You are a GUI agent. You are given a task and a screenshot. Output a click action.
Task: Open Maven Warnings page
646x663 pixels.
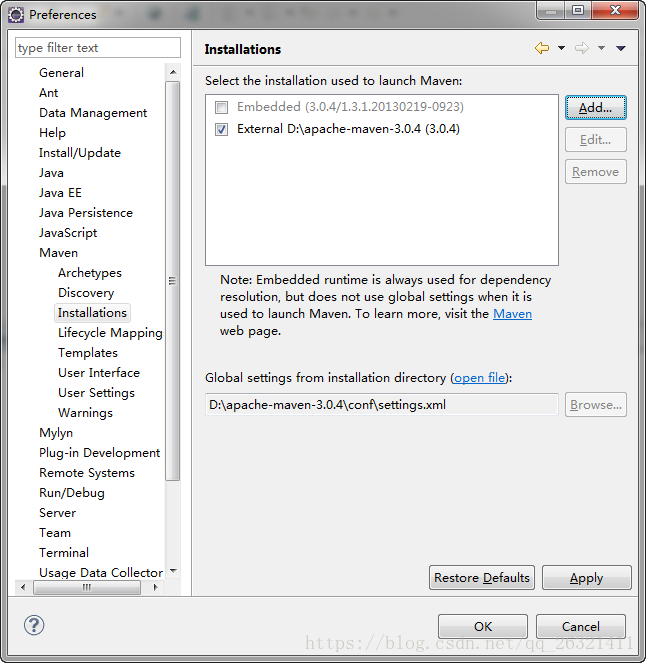(85, 413)
